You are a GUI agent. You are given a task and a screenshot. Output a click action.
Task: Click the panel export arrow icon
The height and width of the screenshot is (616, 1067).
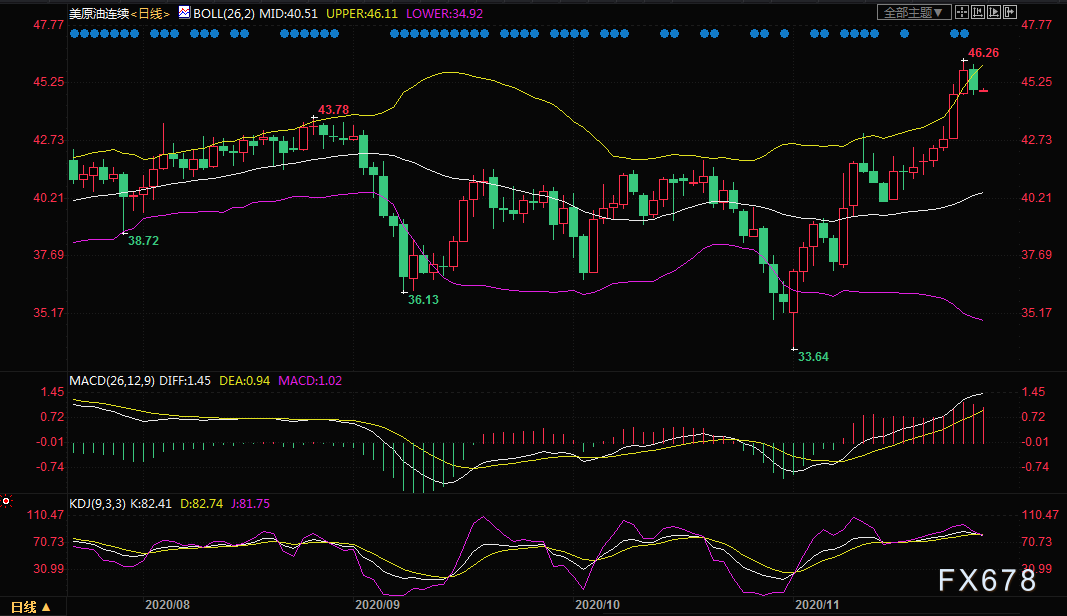tap(1010, 12)
